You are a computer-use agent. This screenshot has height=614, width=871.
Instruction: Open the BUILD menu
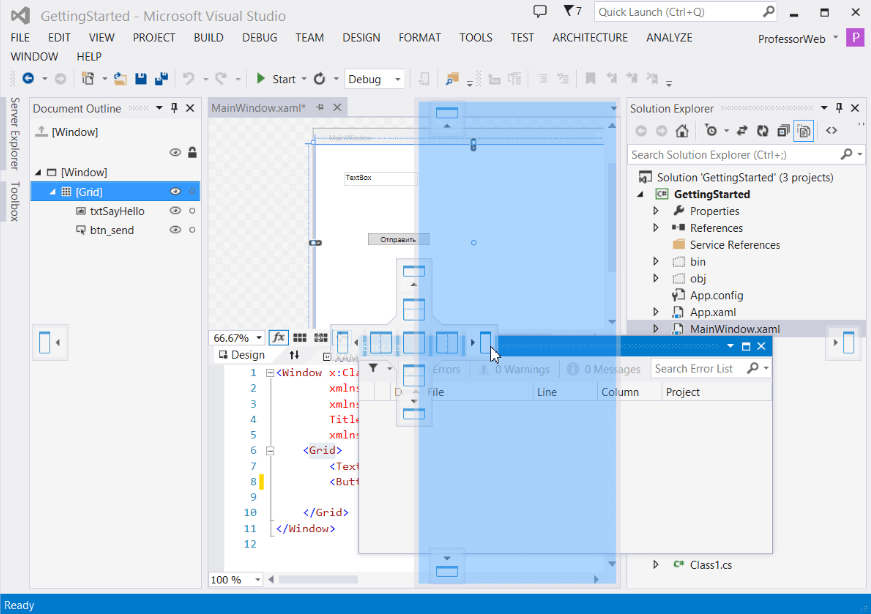208,37
